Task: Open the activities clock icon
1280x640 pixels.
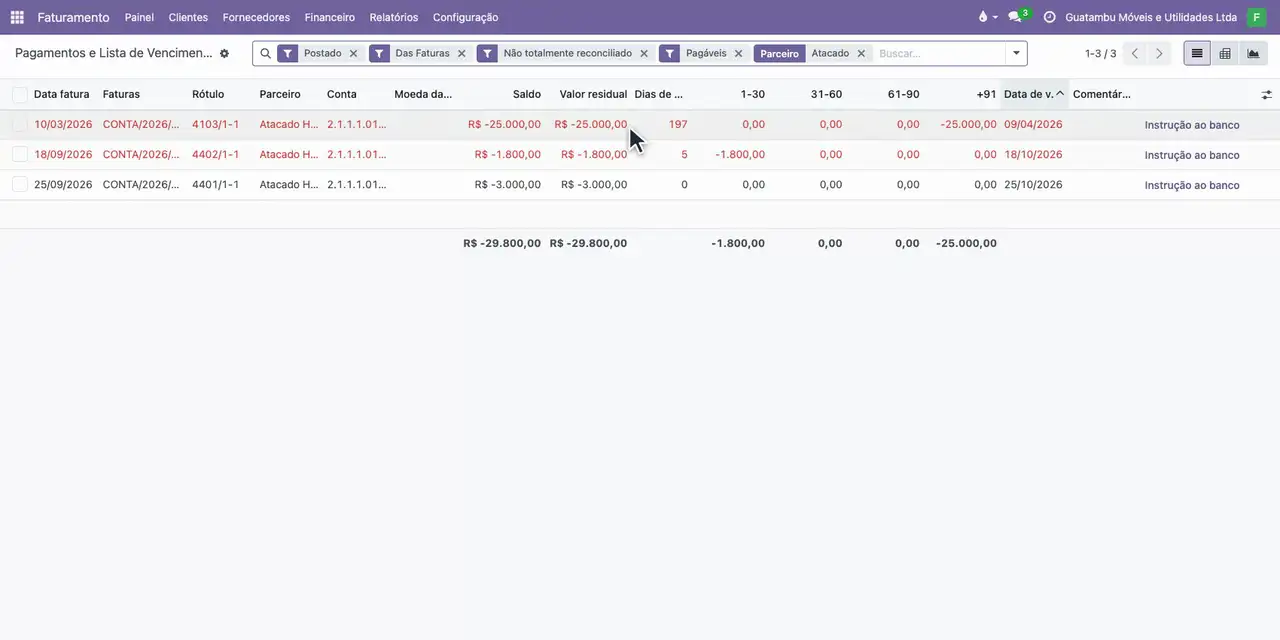Action: coord(1049,17)
